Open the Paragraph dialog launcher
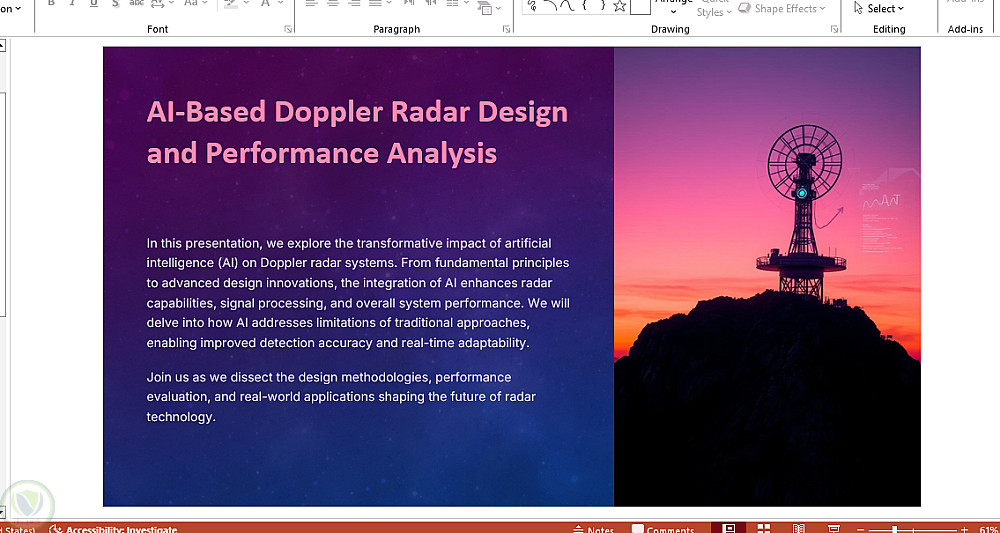Screen dimensions: 1000x533 (x=507, y=30)
